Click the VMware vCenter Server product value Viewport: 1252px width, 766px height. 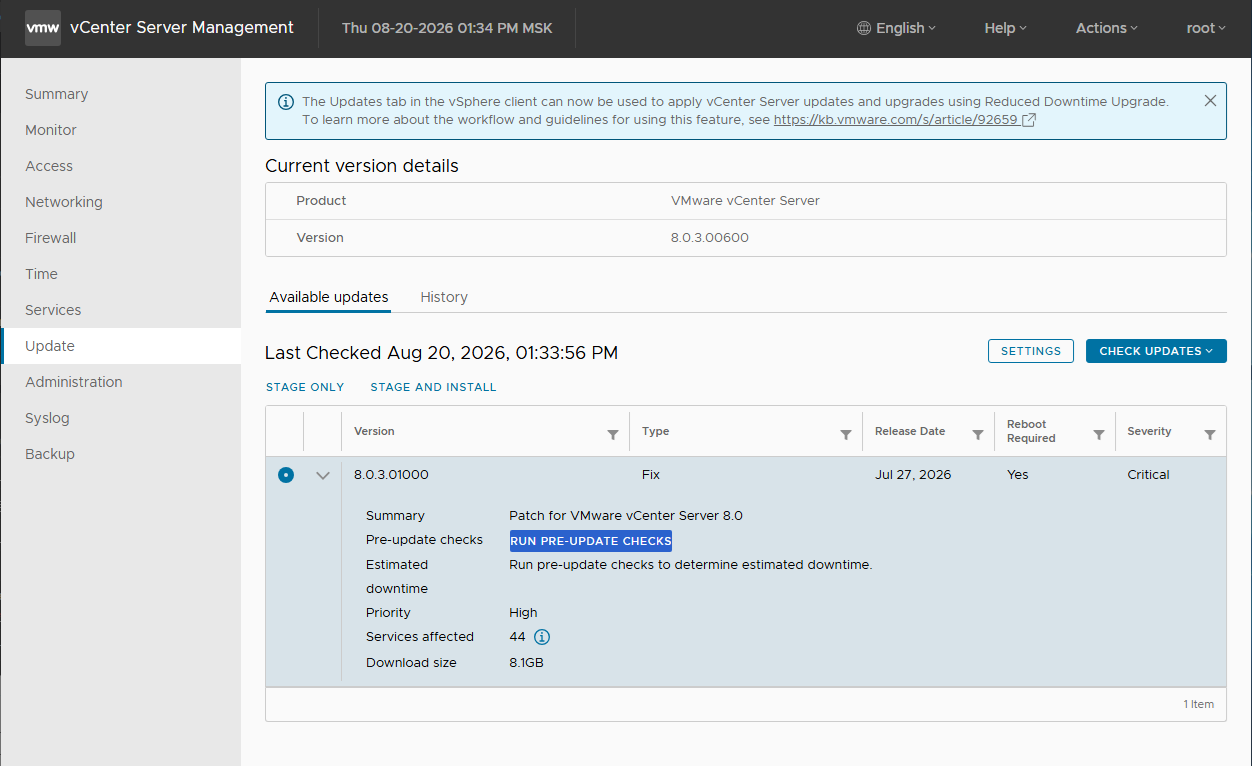pos(745,201)
